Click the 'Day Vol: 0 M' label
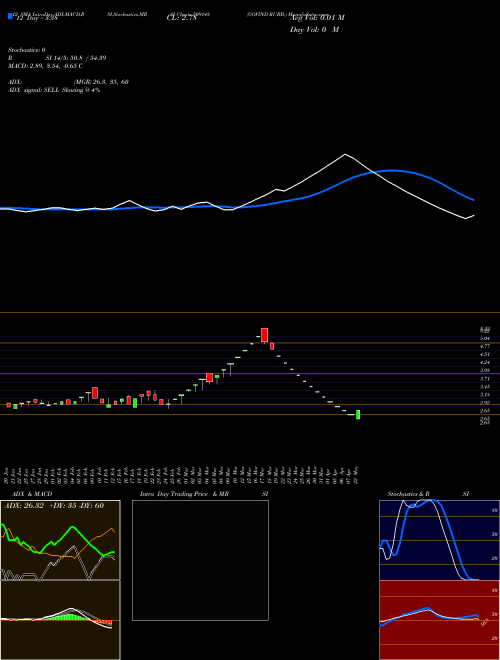The height and width of the screenshot is (660, 500). [314, 30]
